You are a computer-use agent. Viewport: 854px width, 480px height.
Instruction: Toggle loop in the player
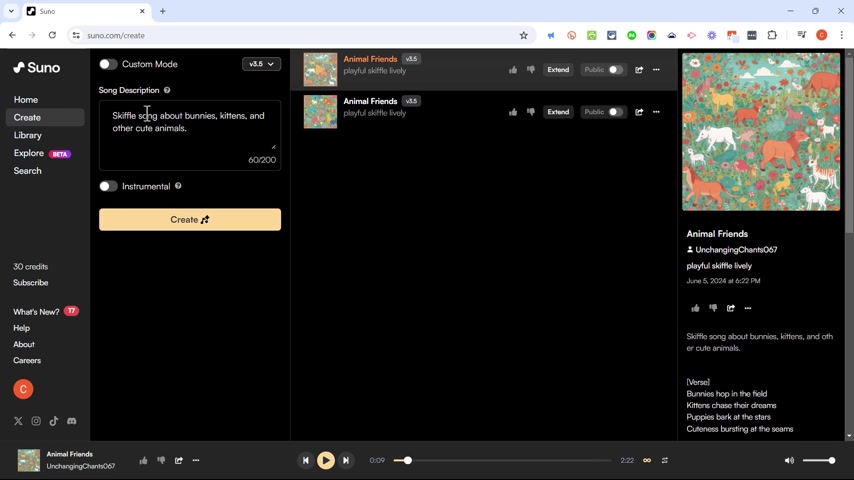(647, 460)
